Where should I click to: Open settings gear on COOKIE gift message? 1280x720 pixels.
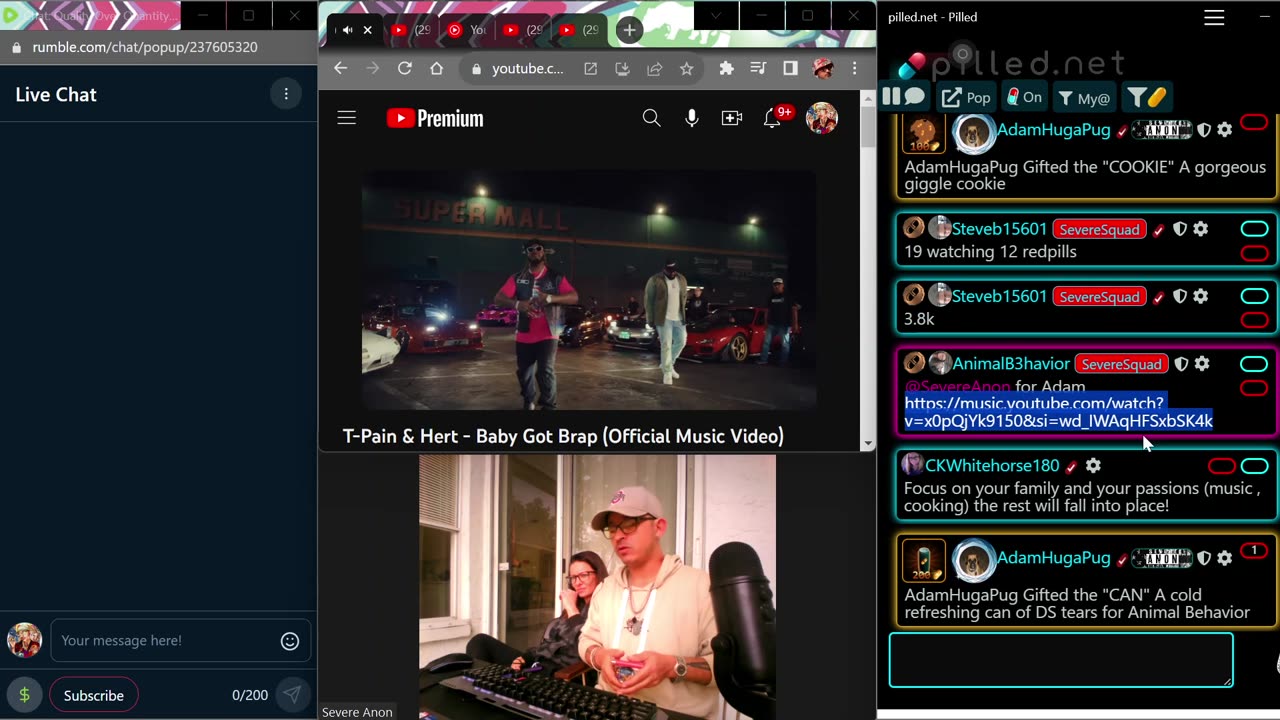click(1225, 130)
